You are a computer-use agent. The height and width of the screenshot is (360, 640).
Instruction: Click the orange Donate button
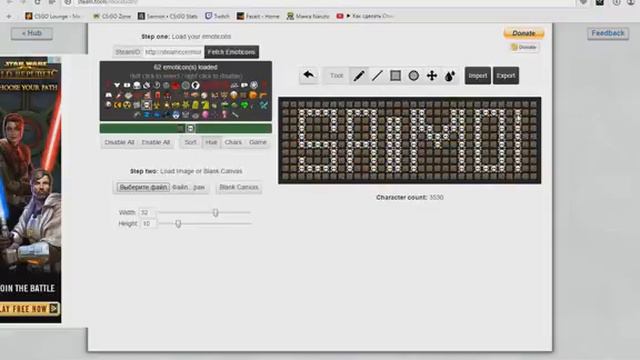point(524,33)
